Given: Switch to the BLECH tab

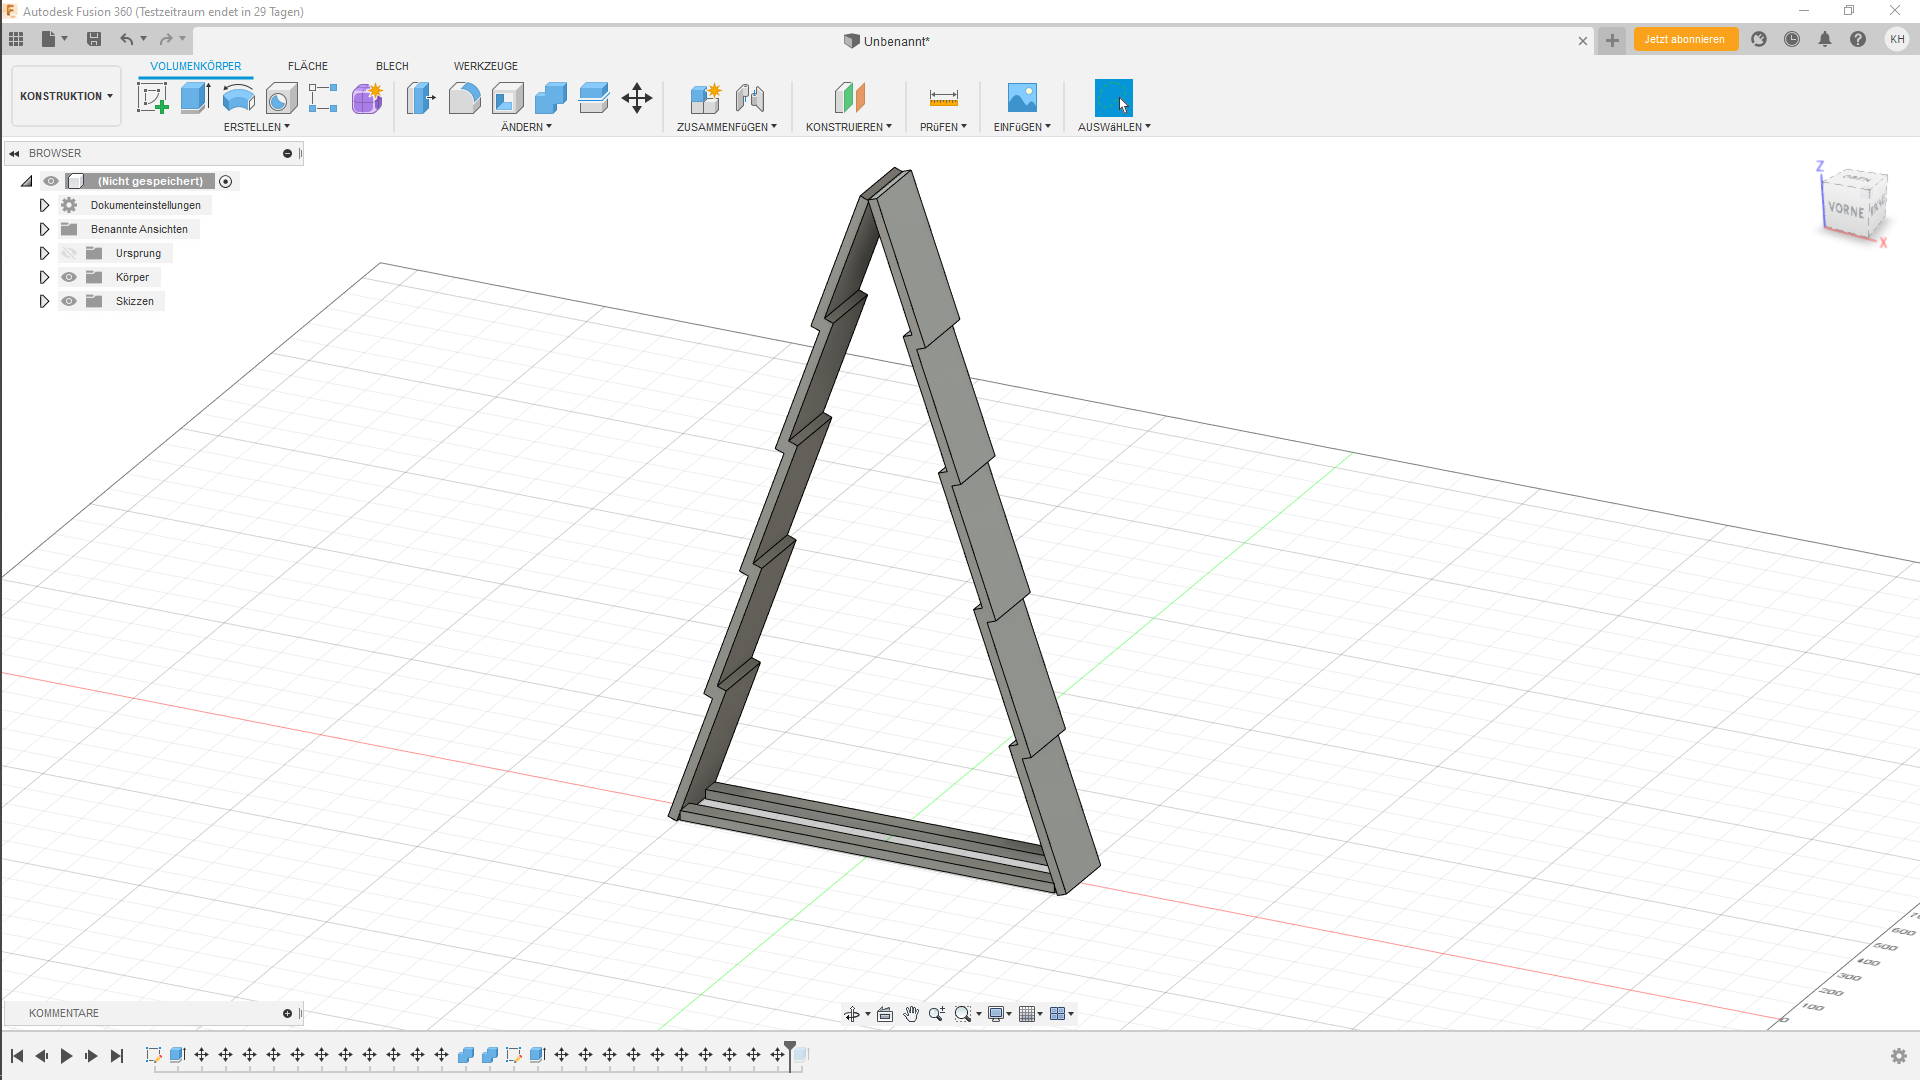Looking at the screenshot, I should pyautogui.click(x=391, y=66).
